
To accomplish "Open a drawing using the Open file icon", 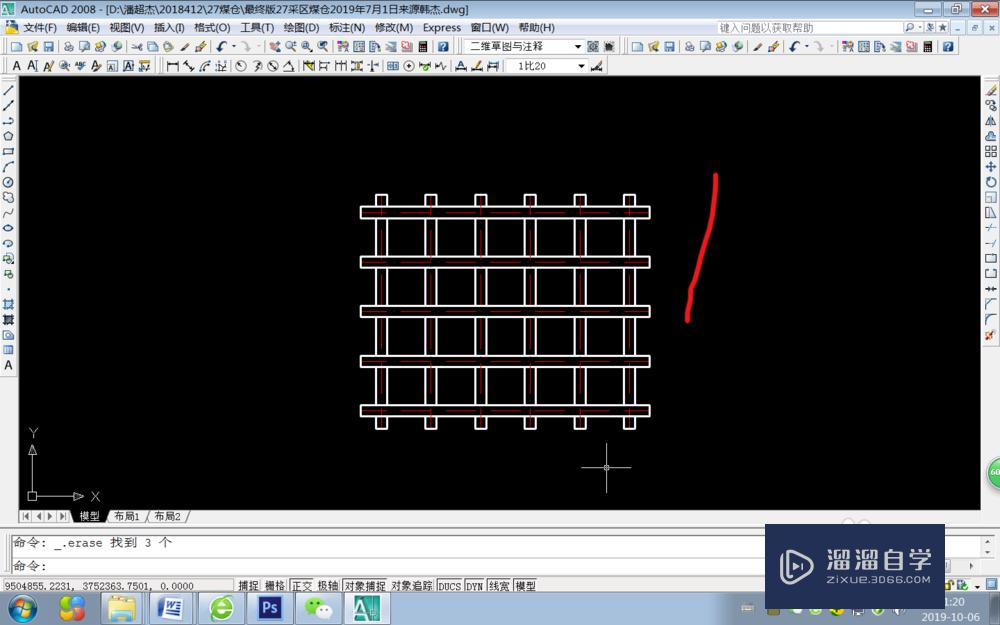I will (30, 45).
